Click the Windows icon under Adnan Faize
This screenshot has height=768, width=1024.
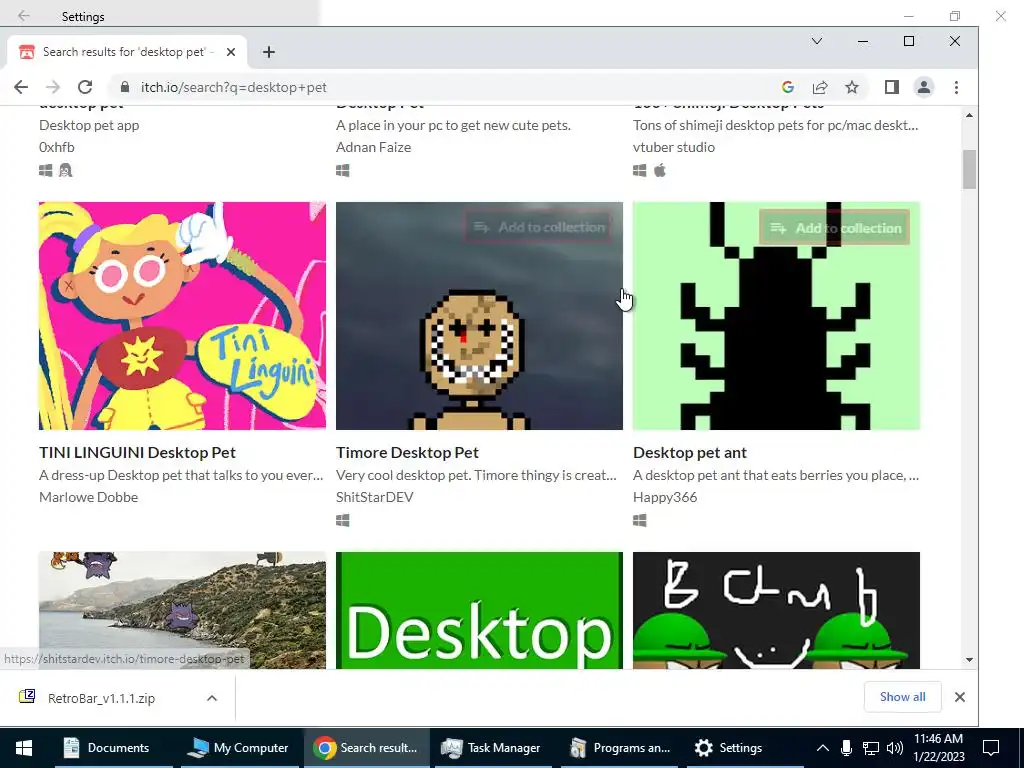(x=343, y=170)
